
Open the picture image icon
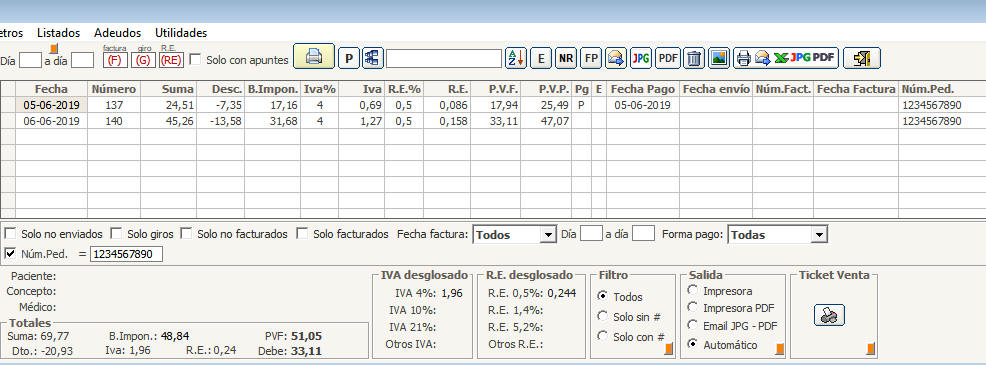click(x=719, y=59)
